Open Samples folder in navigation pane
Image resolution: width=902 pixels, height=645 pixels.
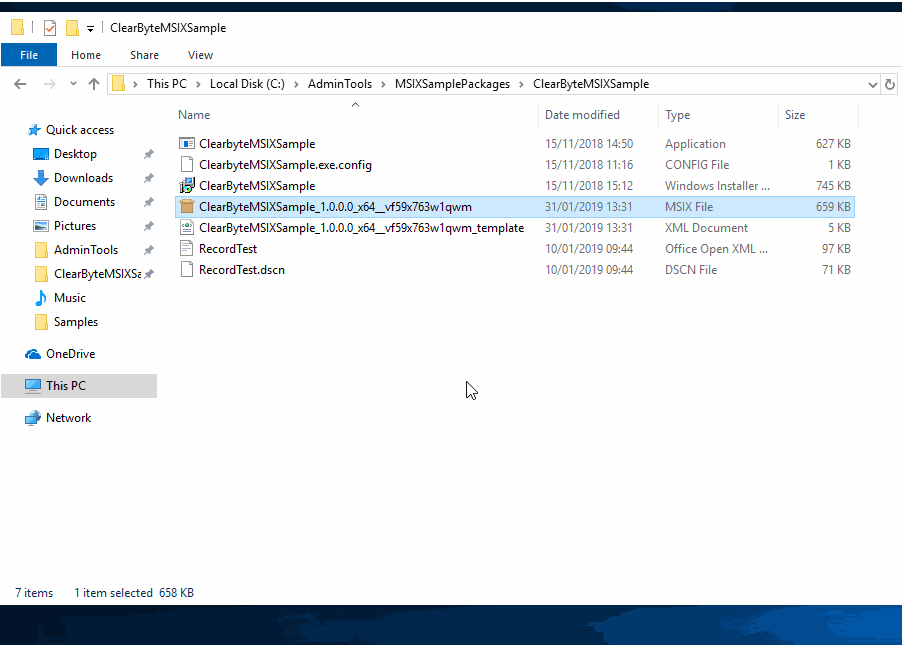(76, 322)
